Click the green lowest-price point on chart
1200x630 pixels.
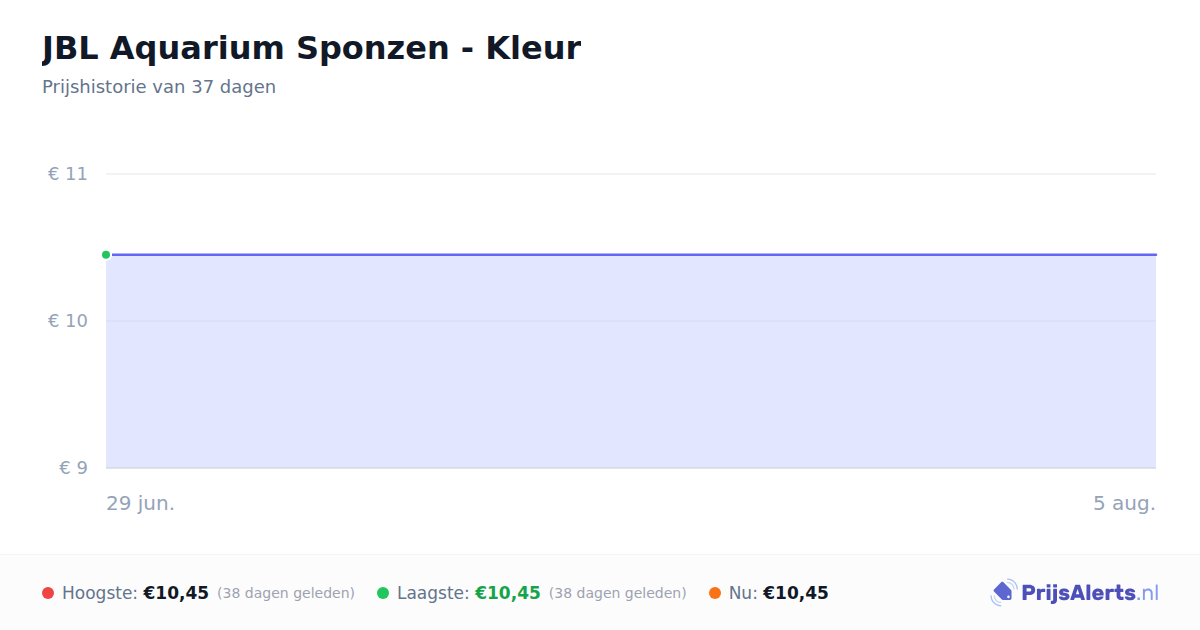(x=106, y=255)
